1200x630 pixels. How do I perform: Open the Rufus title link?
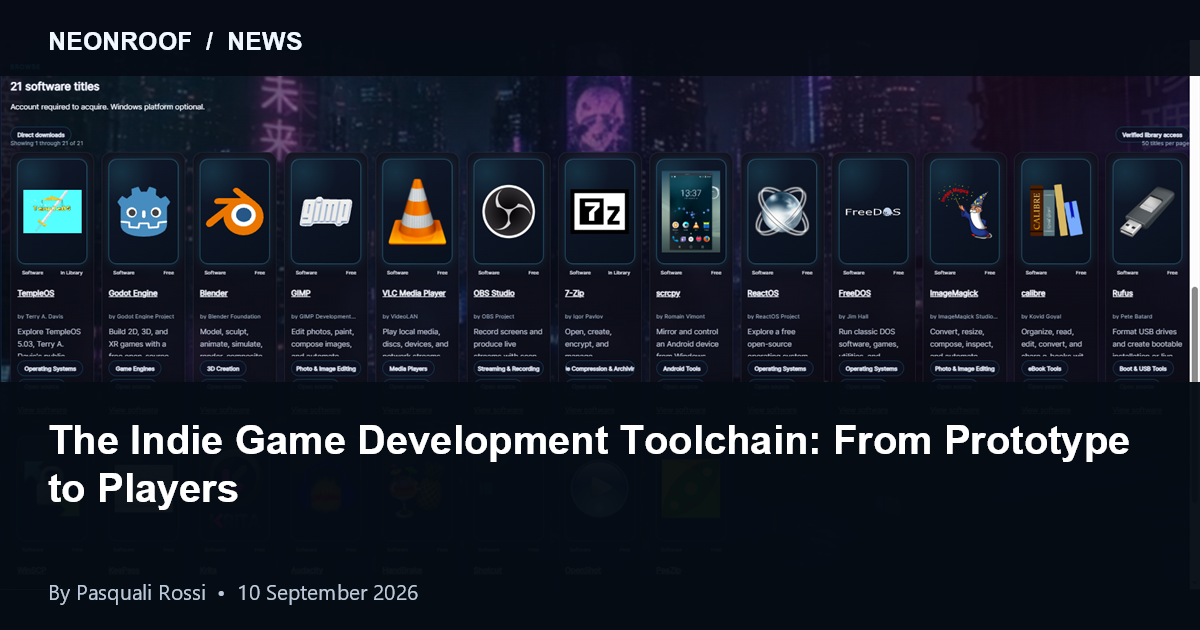click(1123, 293)
